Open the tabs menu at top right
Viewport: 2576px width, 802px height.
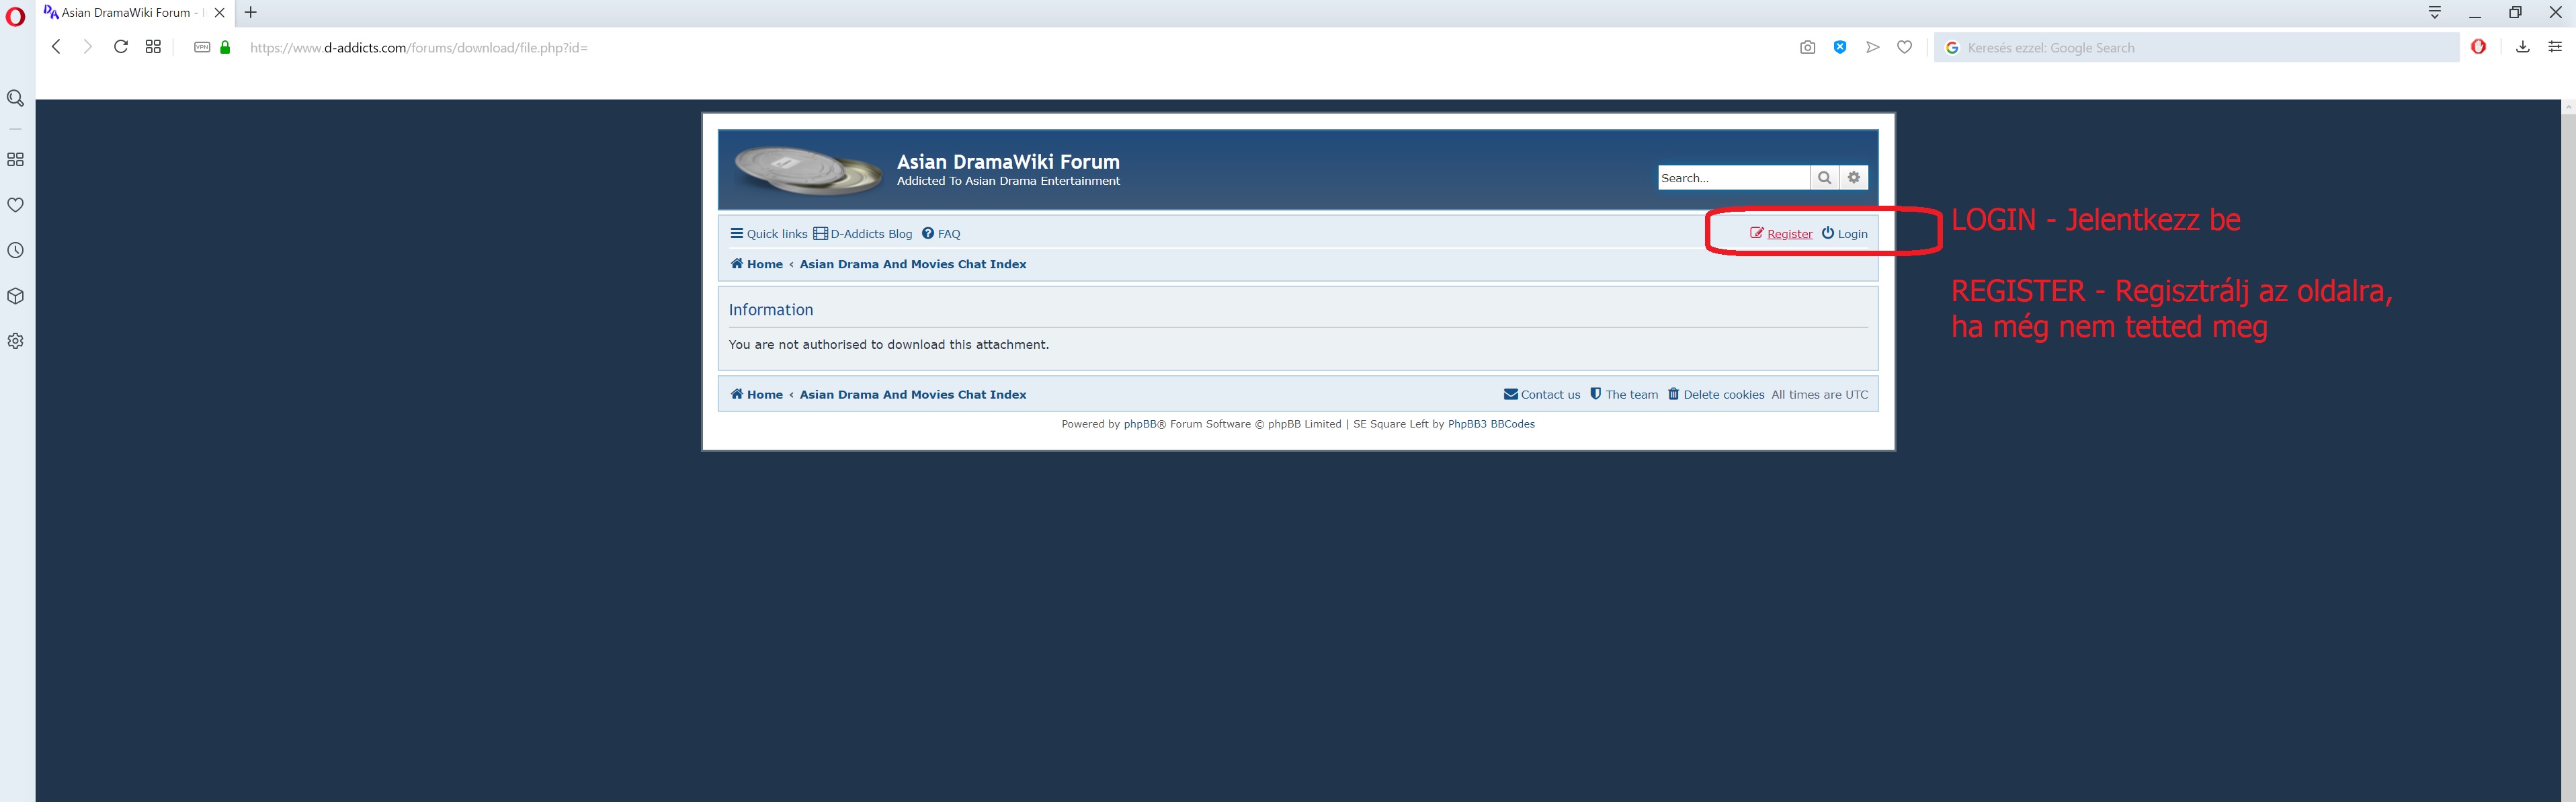[2434, 13]
